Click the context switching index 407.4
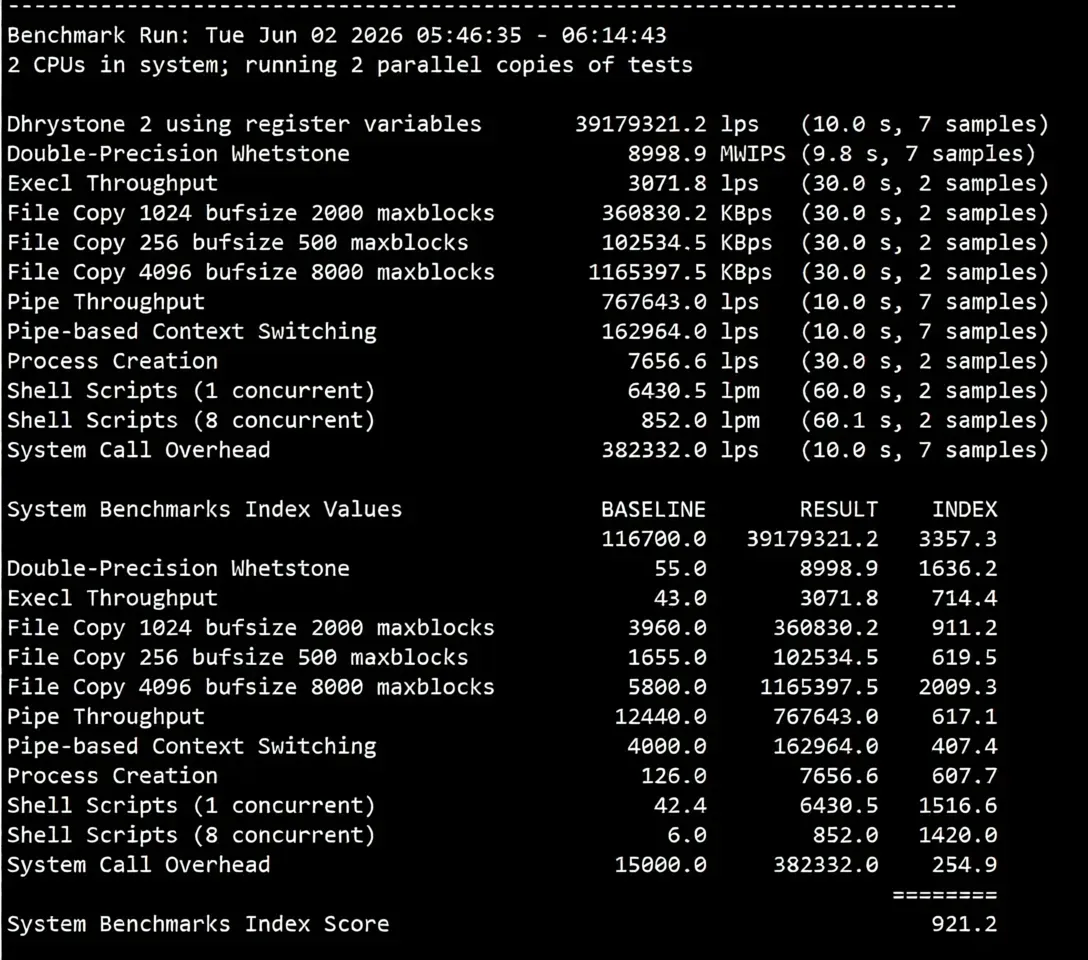Viewport: 1088px width, 960px height. tap(964, 746)
